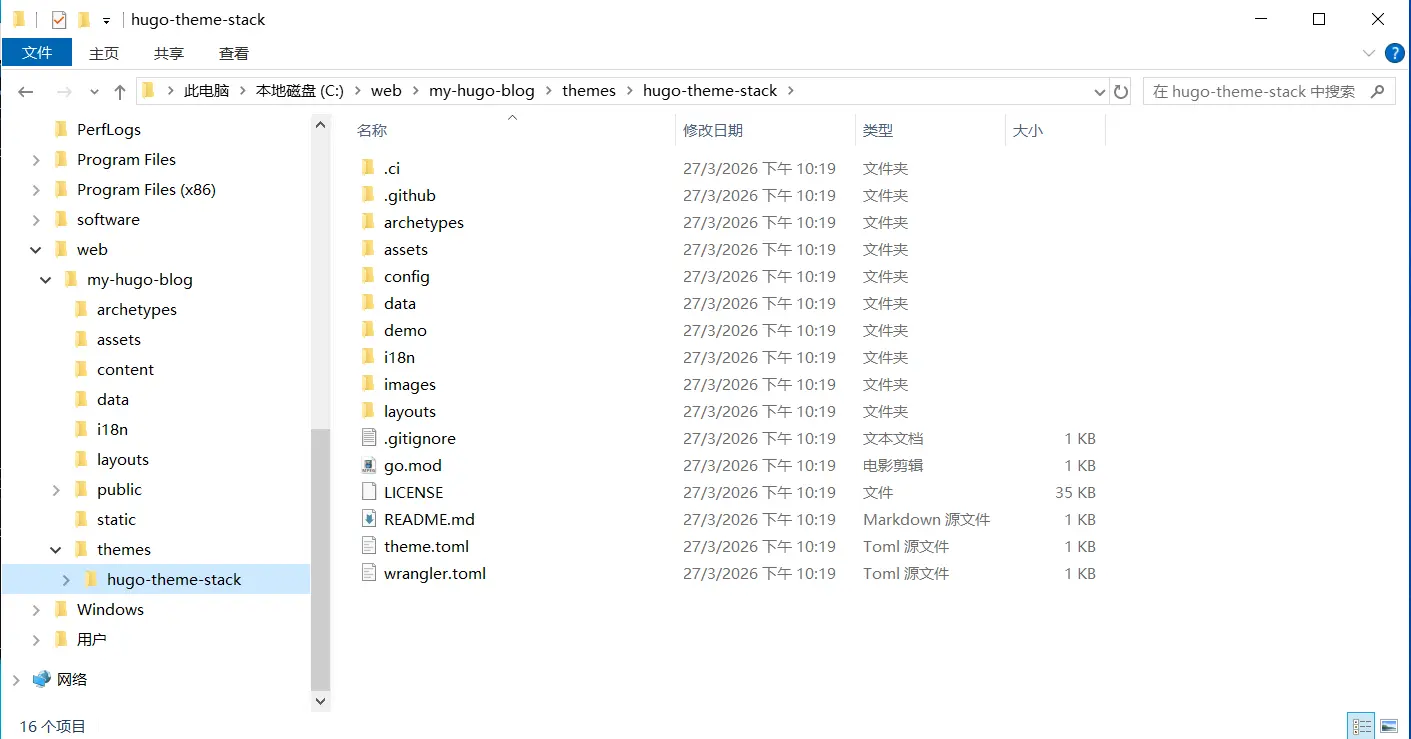Open the recent locations dropdown arrow
Screen dimensions: 1411x739
pos(94,91)
